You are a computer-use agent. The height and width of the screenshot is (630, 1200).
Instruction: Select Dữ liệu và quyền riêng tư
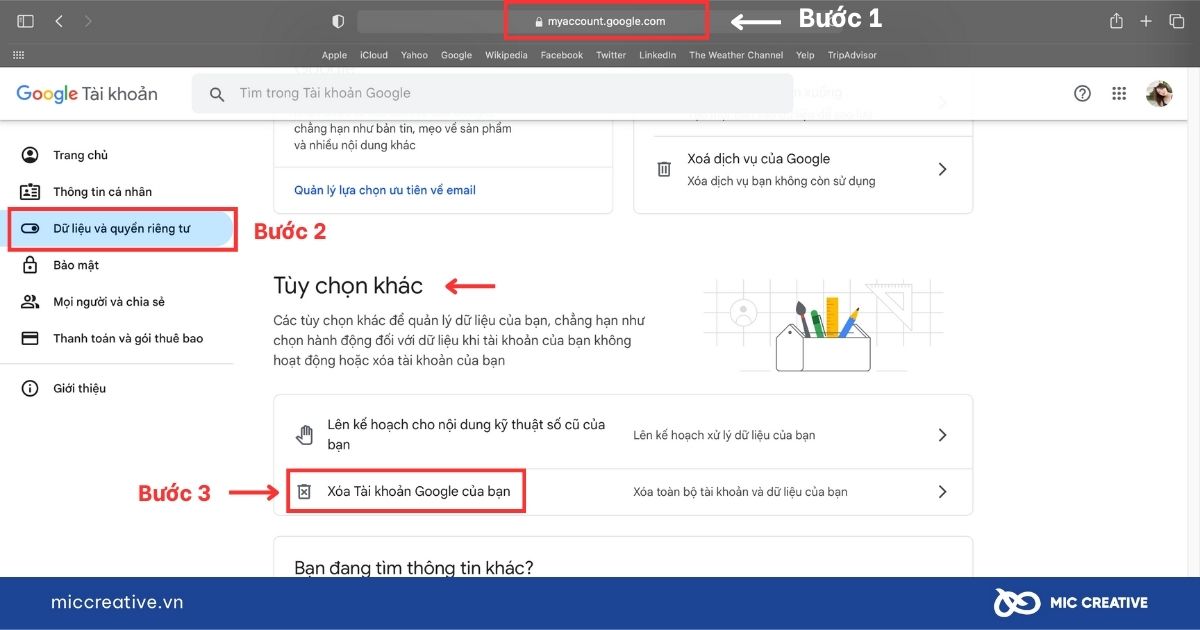tap(122, 228)
